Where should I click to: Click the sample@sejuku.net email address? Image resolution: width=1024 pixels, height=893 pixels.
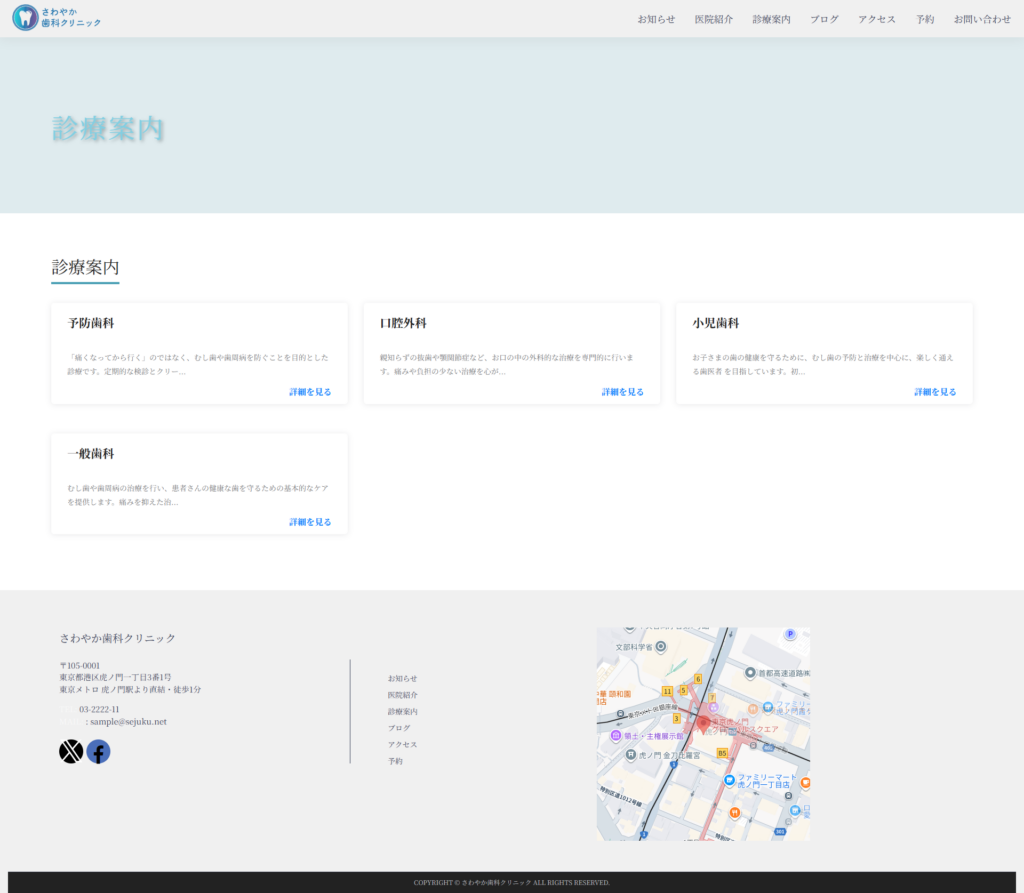click(128, 721)
